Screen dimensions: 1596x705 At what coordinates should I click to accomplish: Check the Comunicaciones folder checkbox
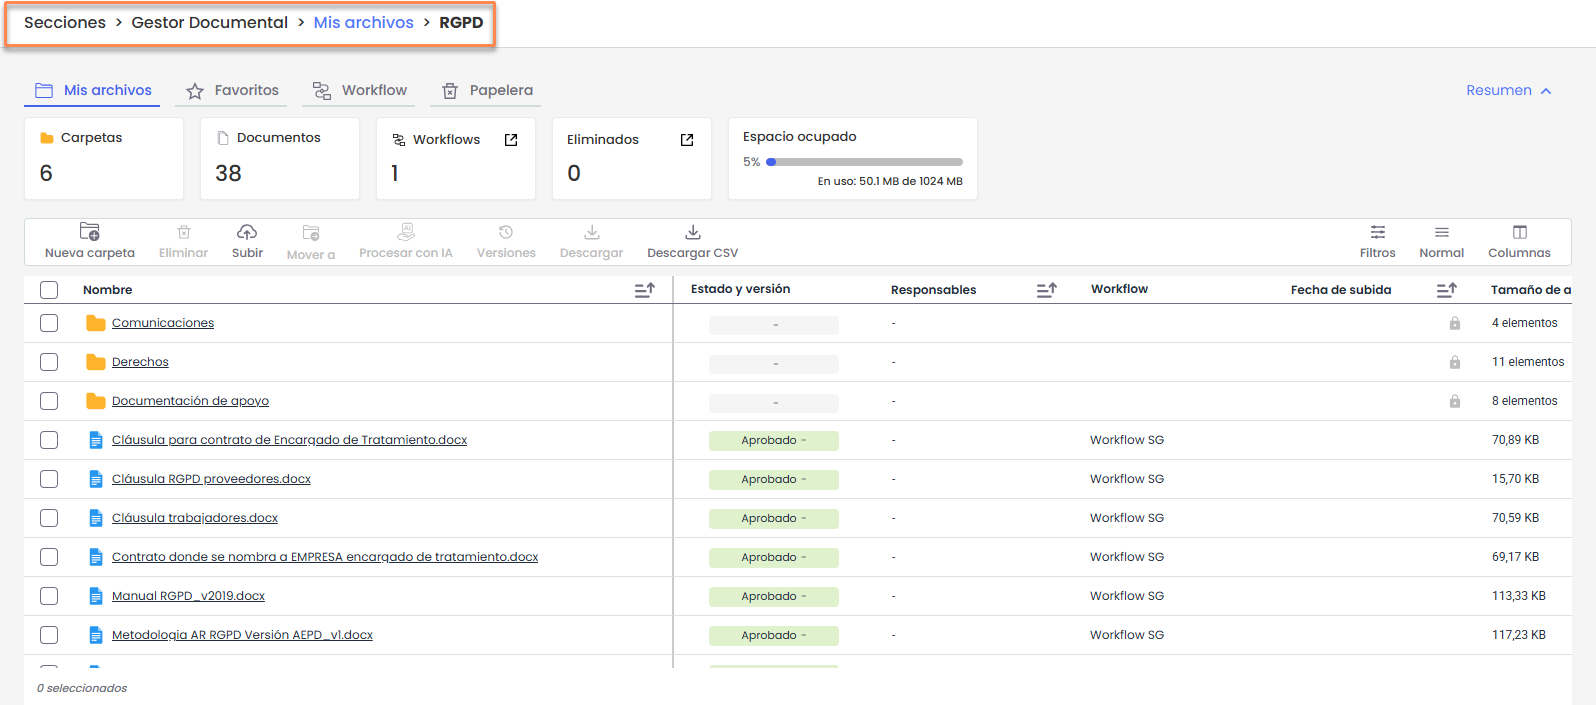coord(49,323)
